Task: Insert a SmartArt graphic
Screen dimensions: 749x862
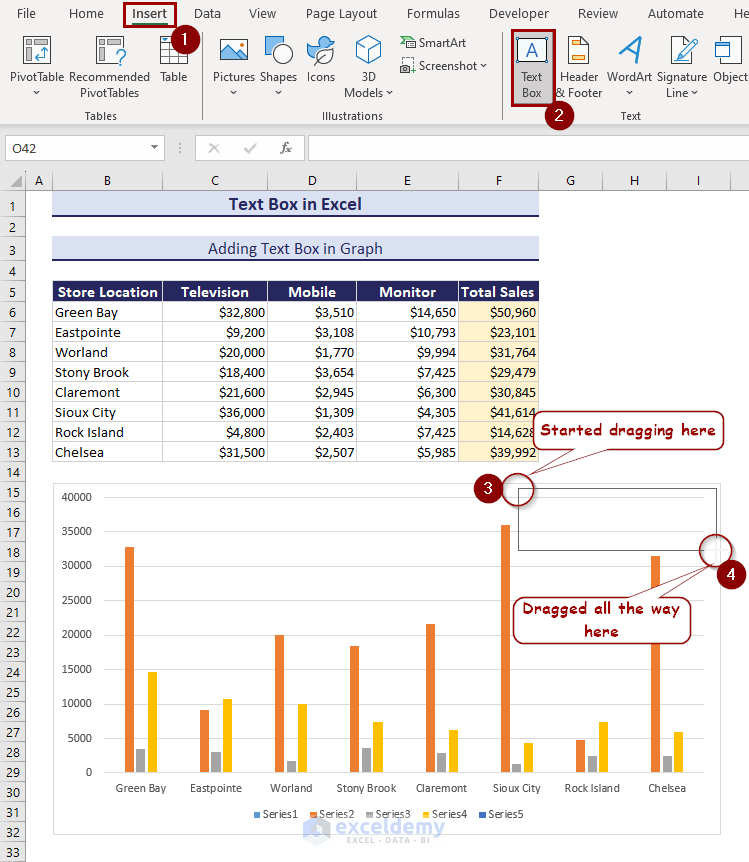Action: click(433, 42)
